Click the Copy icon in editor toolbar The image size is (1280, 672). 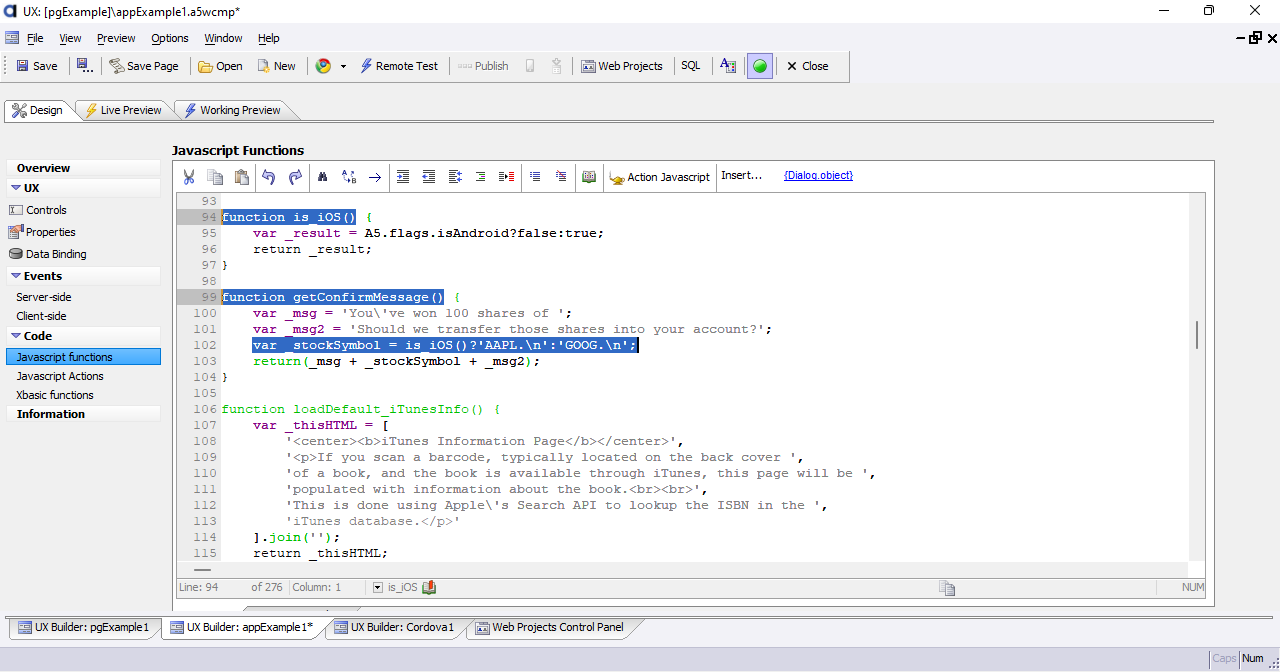click(x=215, y=176)
